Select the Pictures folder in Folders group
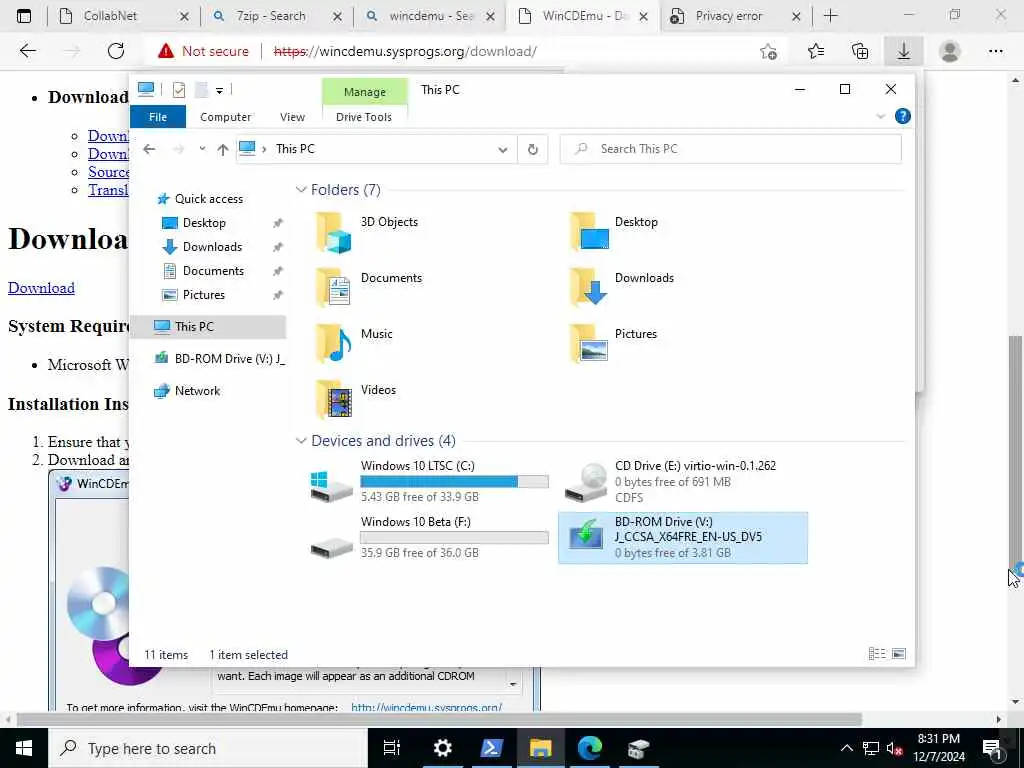The width and height of the screenshot is (1024, 768). click(x=613, y=344)
